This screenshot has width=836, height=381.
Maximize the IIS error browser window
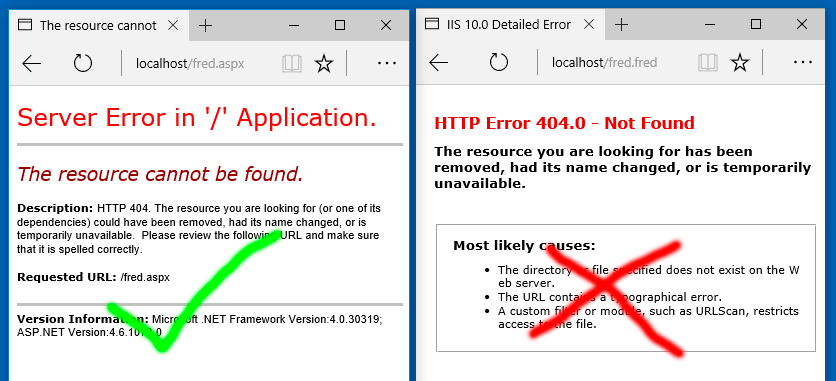[x=755, y=25]
